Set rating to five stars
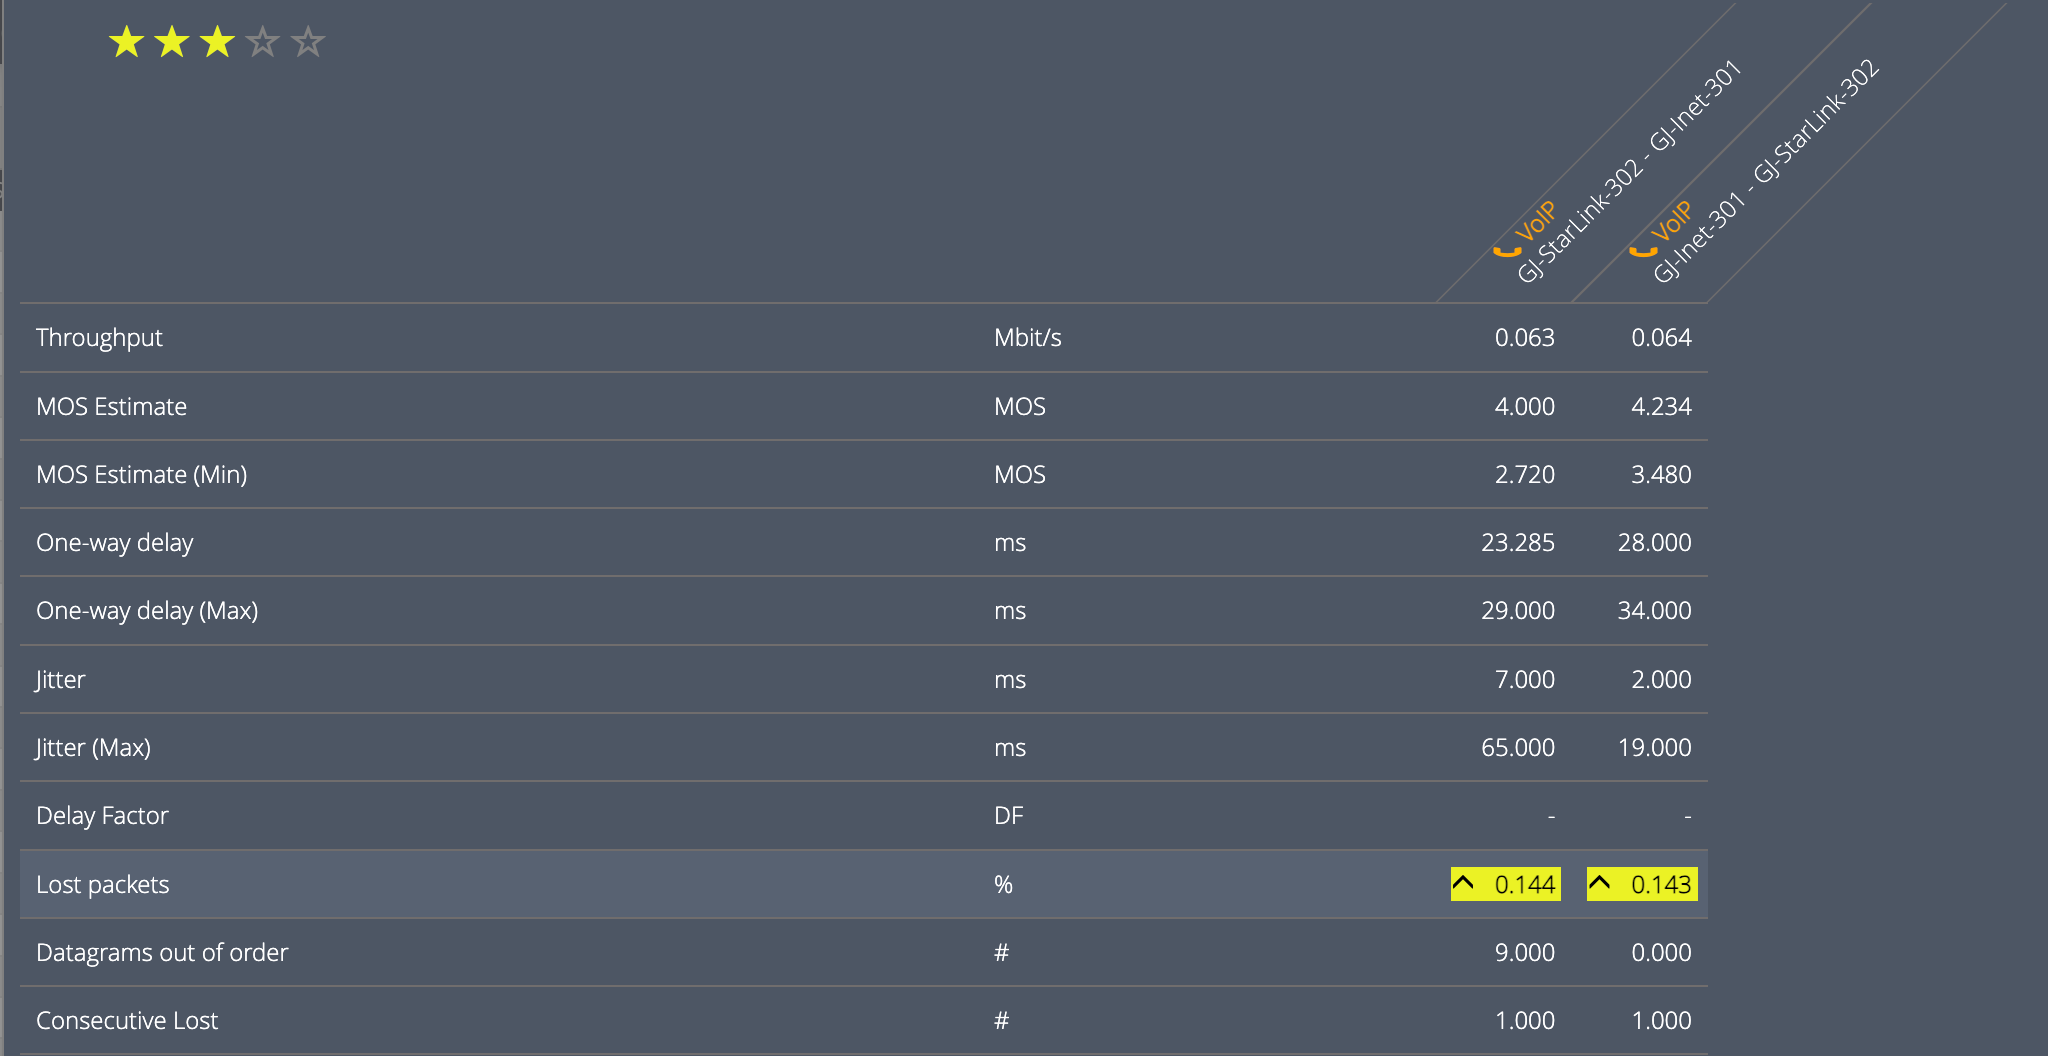Viewport: 2048px width, 1056px height. coord(308,43)
